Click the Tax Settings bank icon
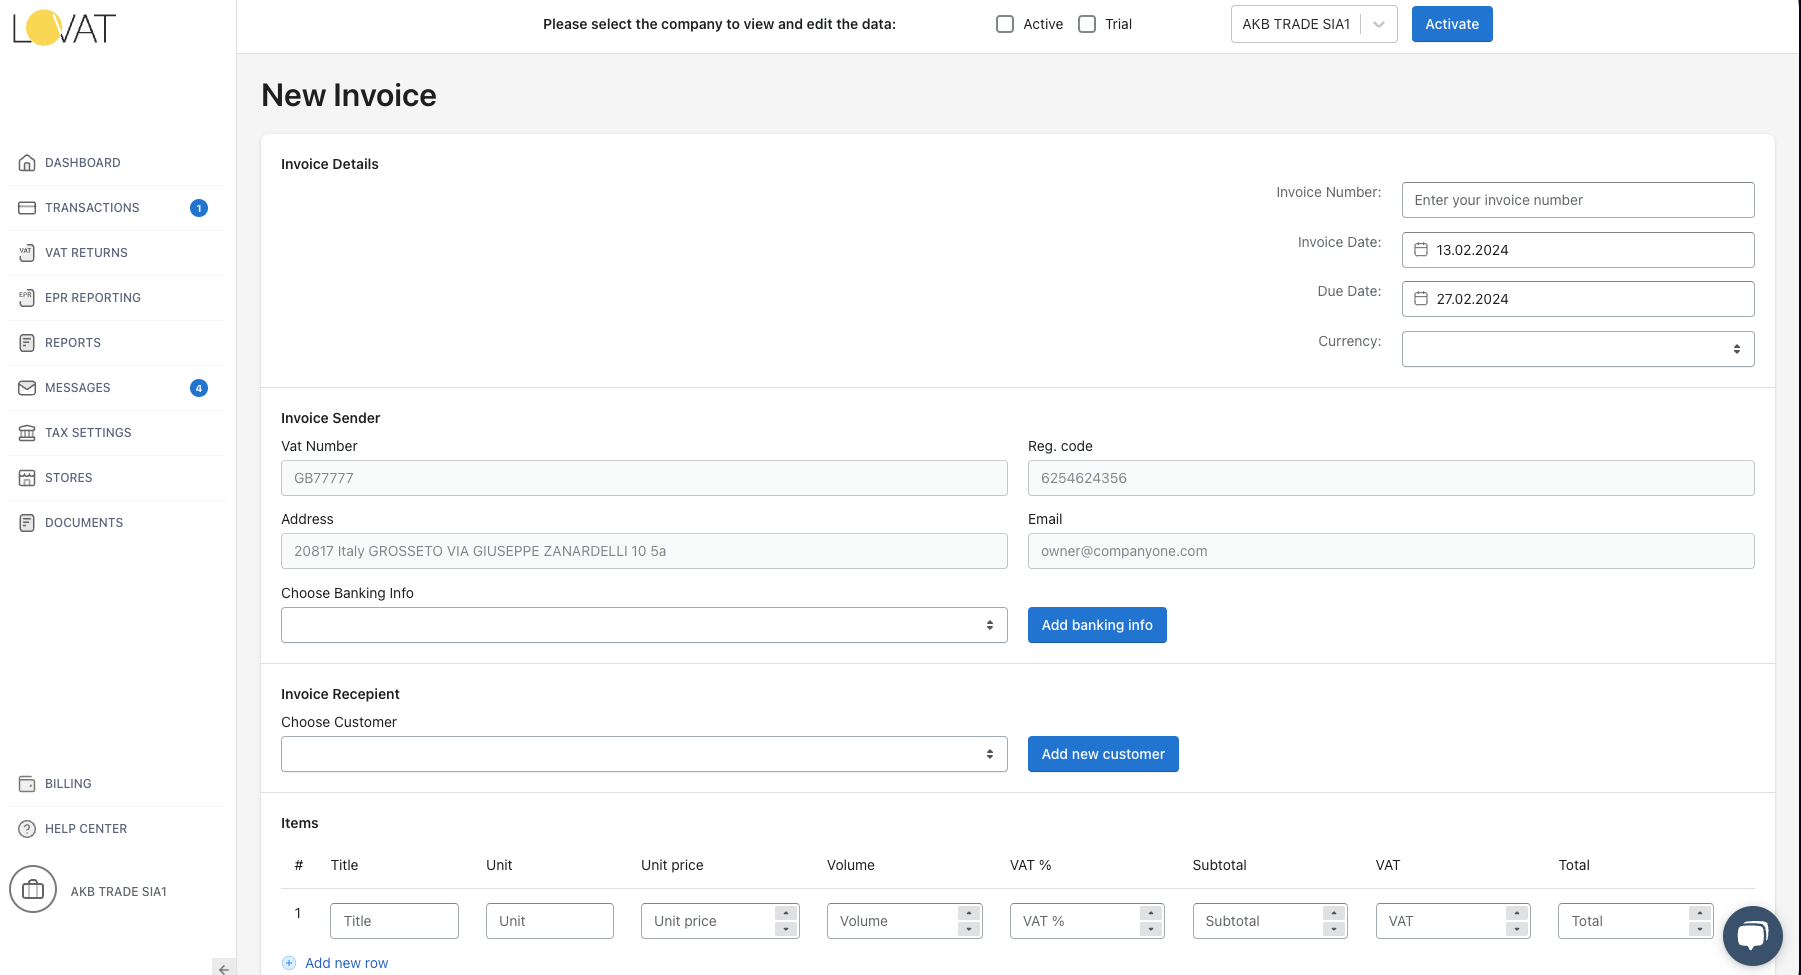The width and height of the screenshot is (1801, 975). 27,433
